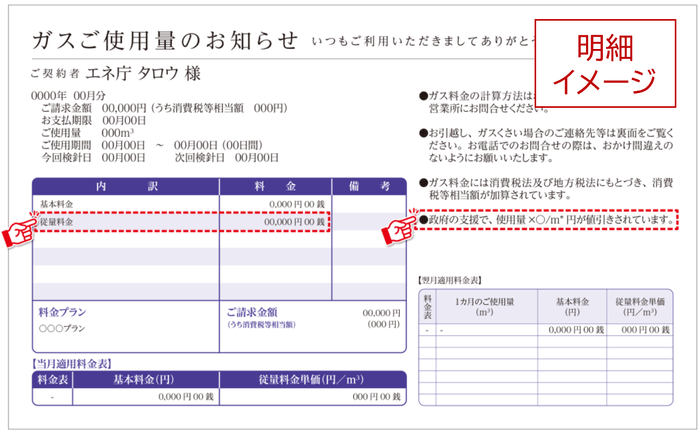The width and height of the screenshot is (700, 432).
Task: Select the (うち消費税等相当額) label under the table
Action: point(261,324)
